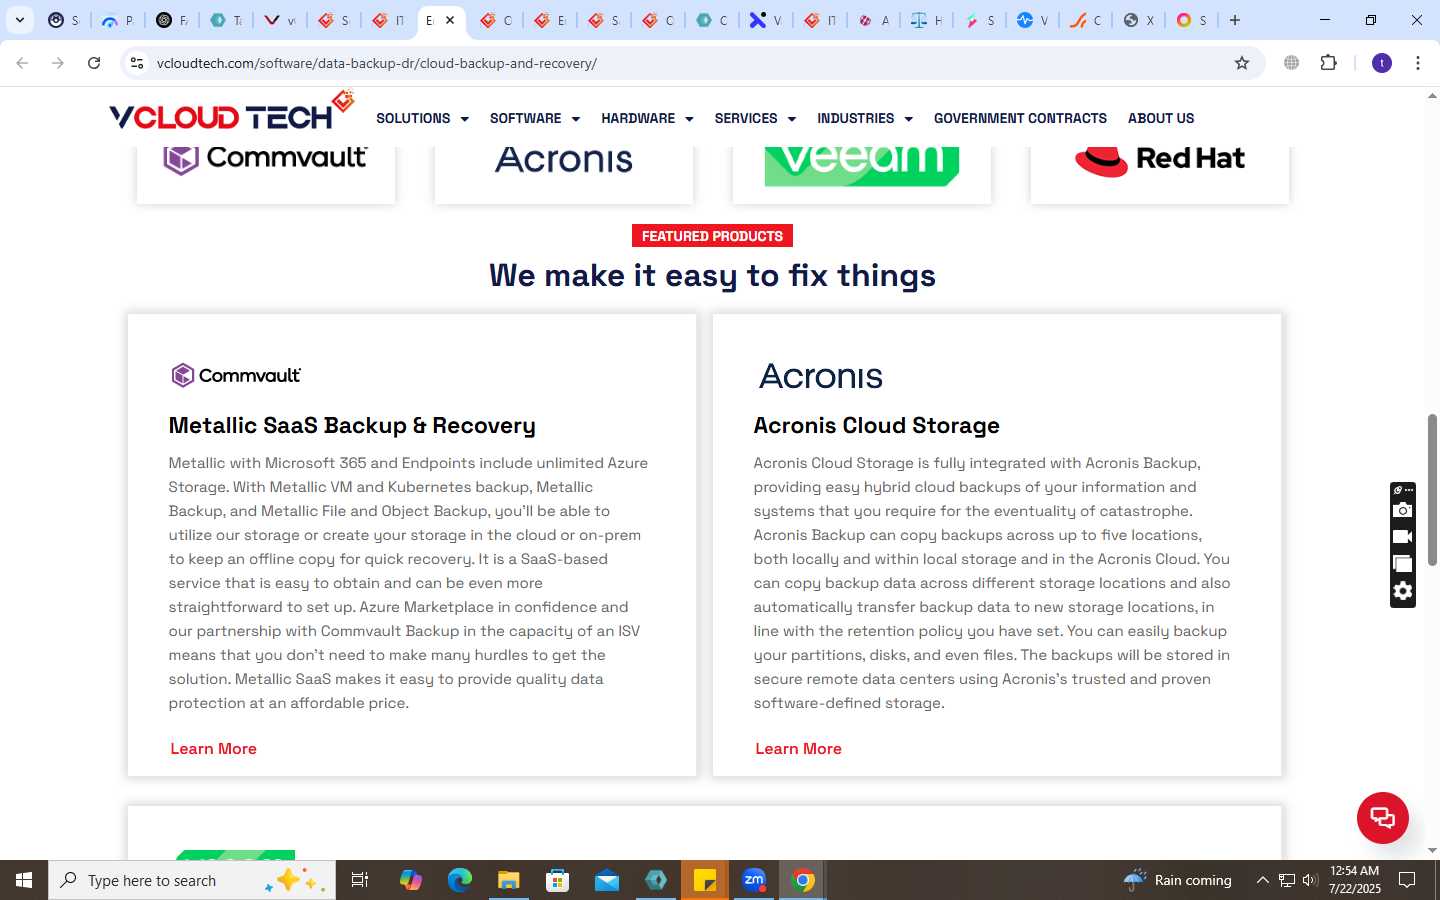The width and height of the screenshot is (1440, 900).
Task: Click the page vertical scrollbar thumb
Action: tap(1432, 489)
